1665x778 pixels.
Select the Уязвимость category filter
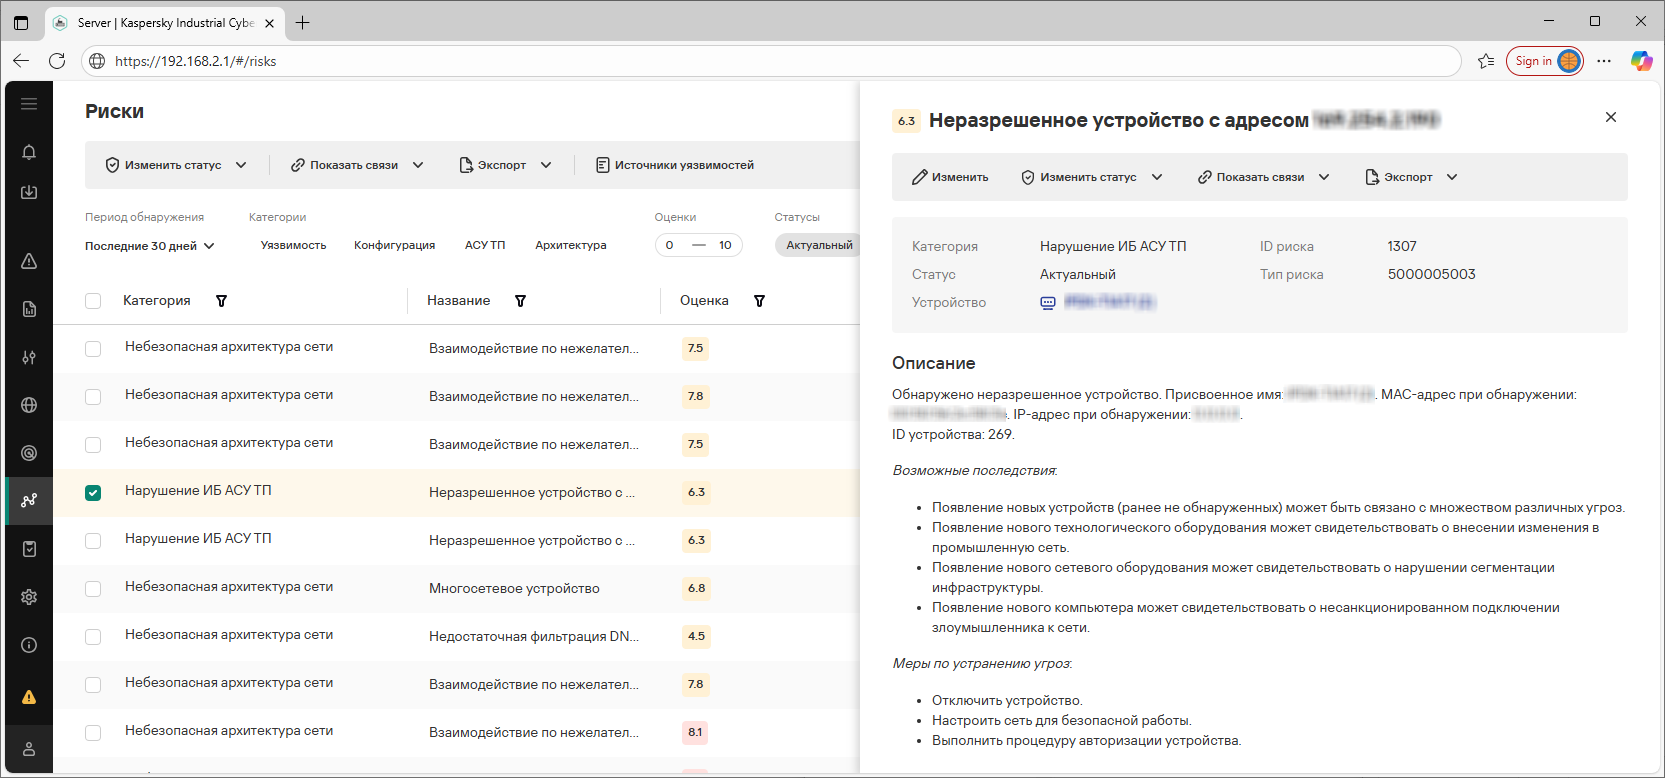click(293, 245)
